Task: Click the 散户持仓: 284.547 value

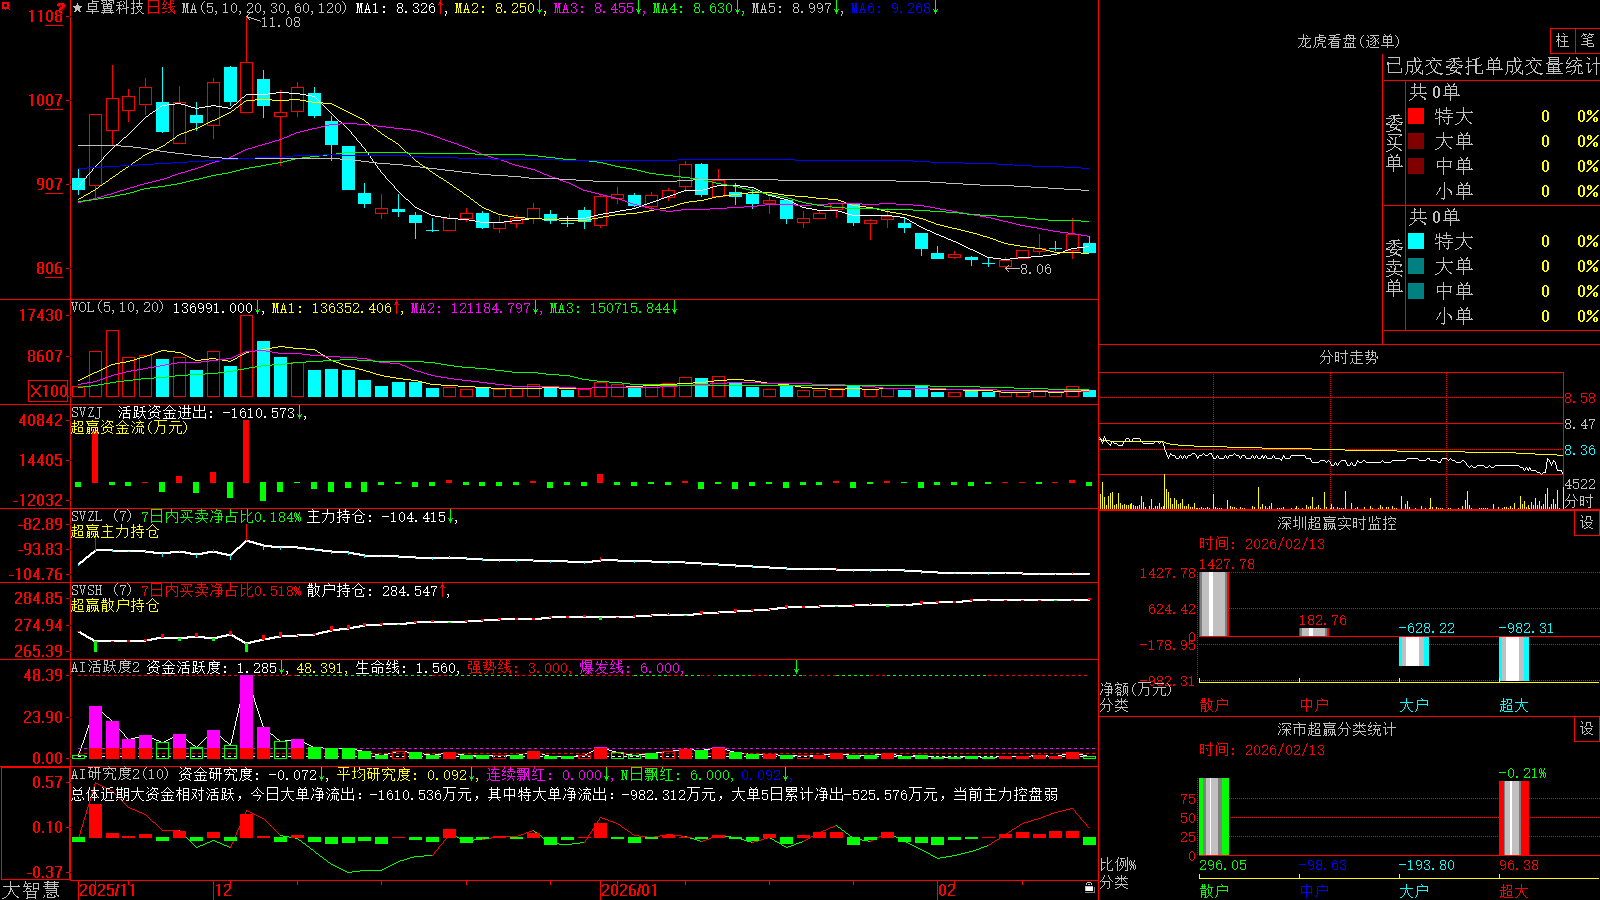Action: tap(377, 591)
